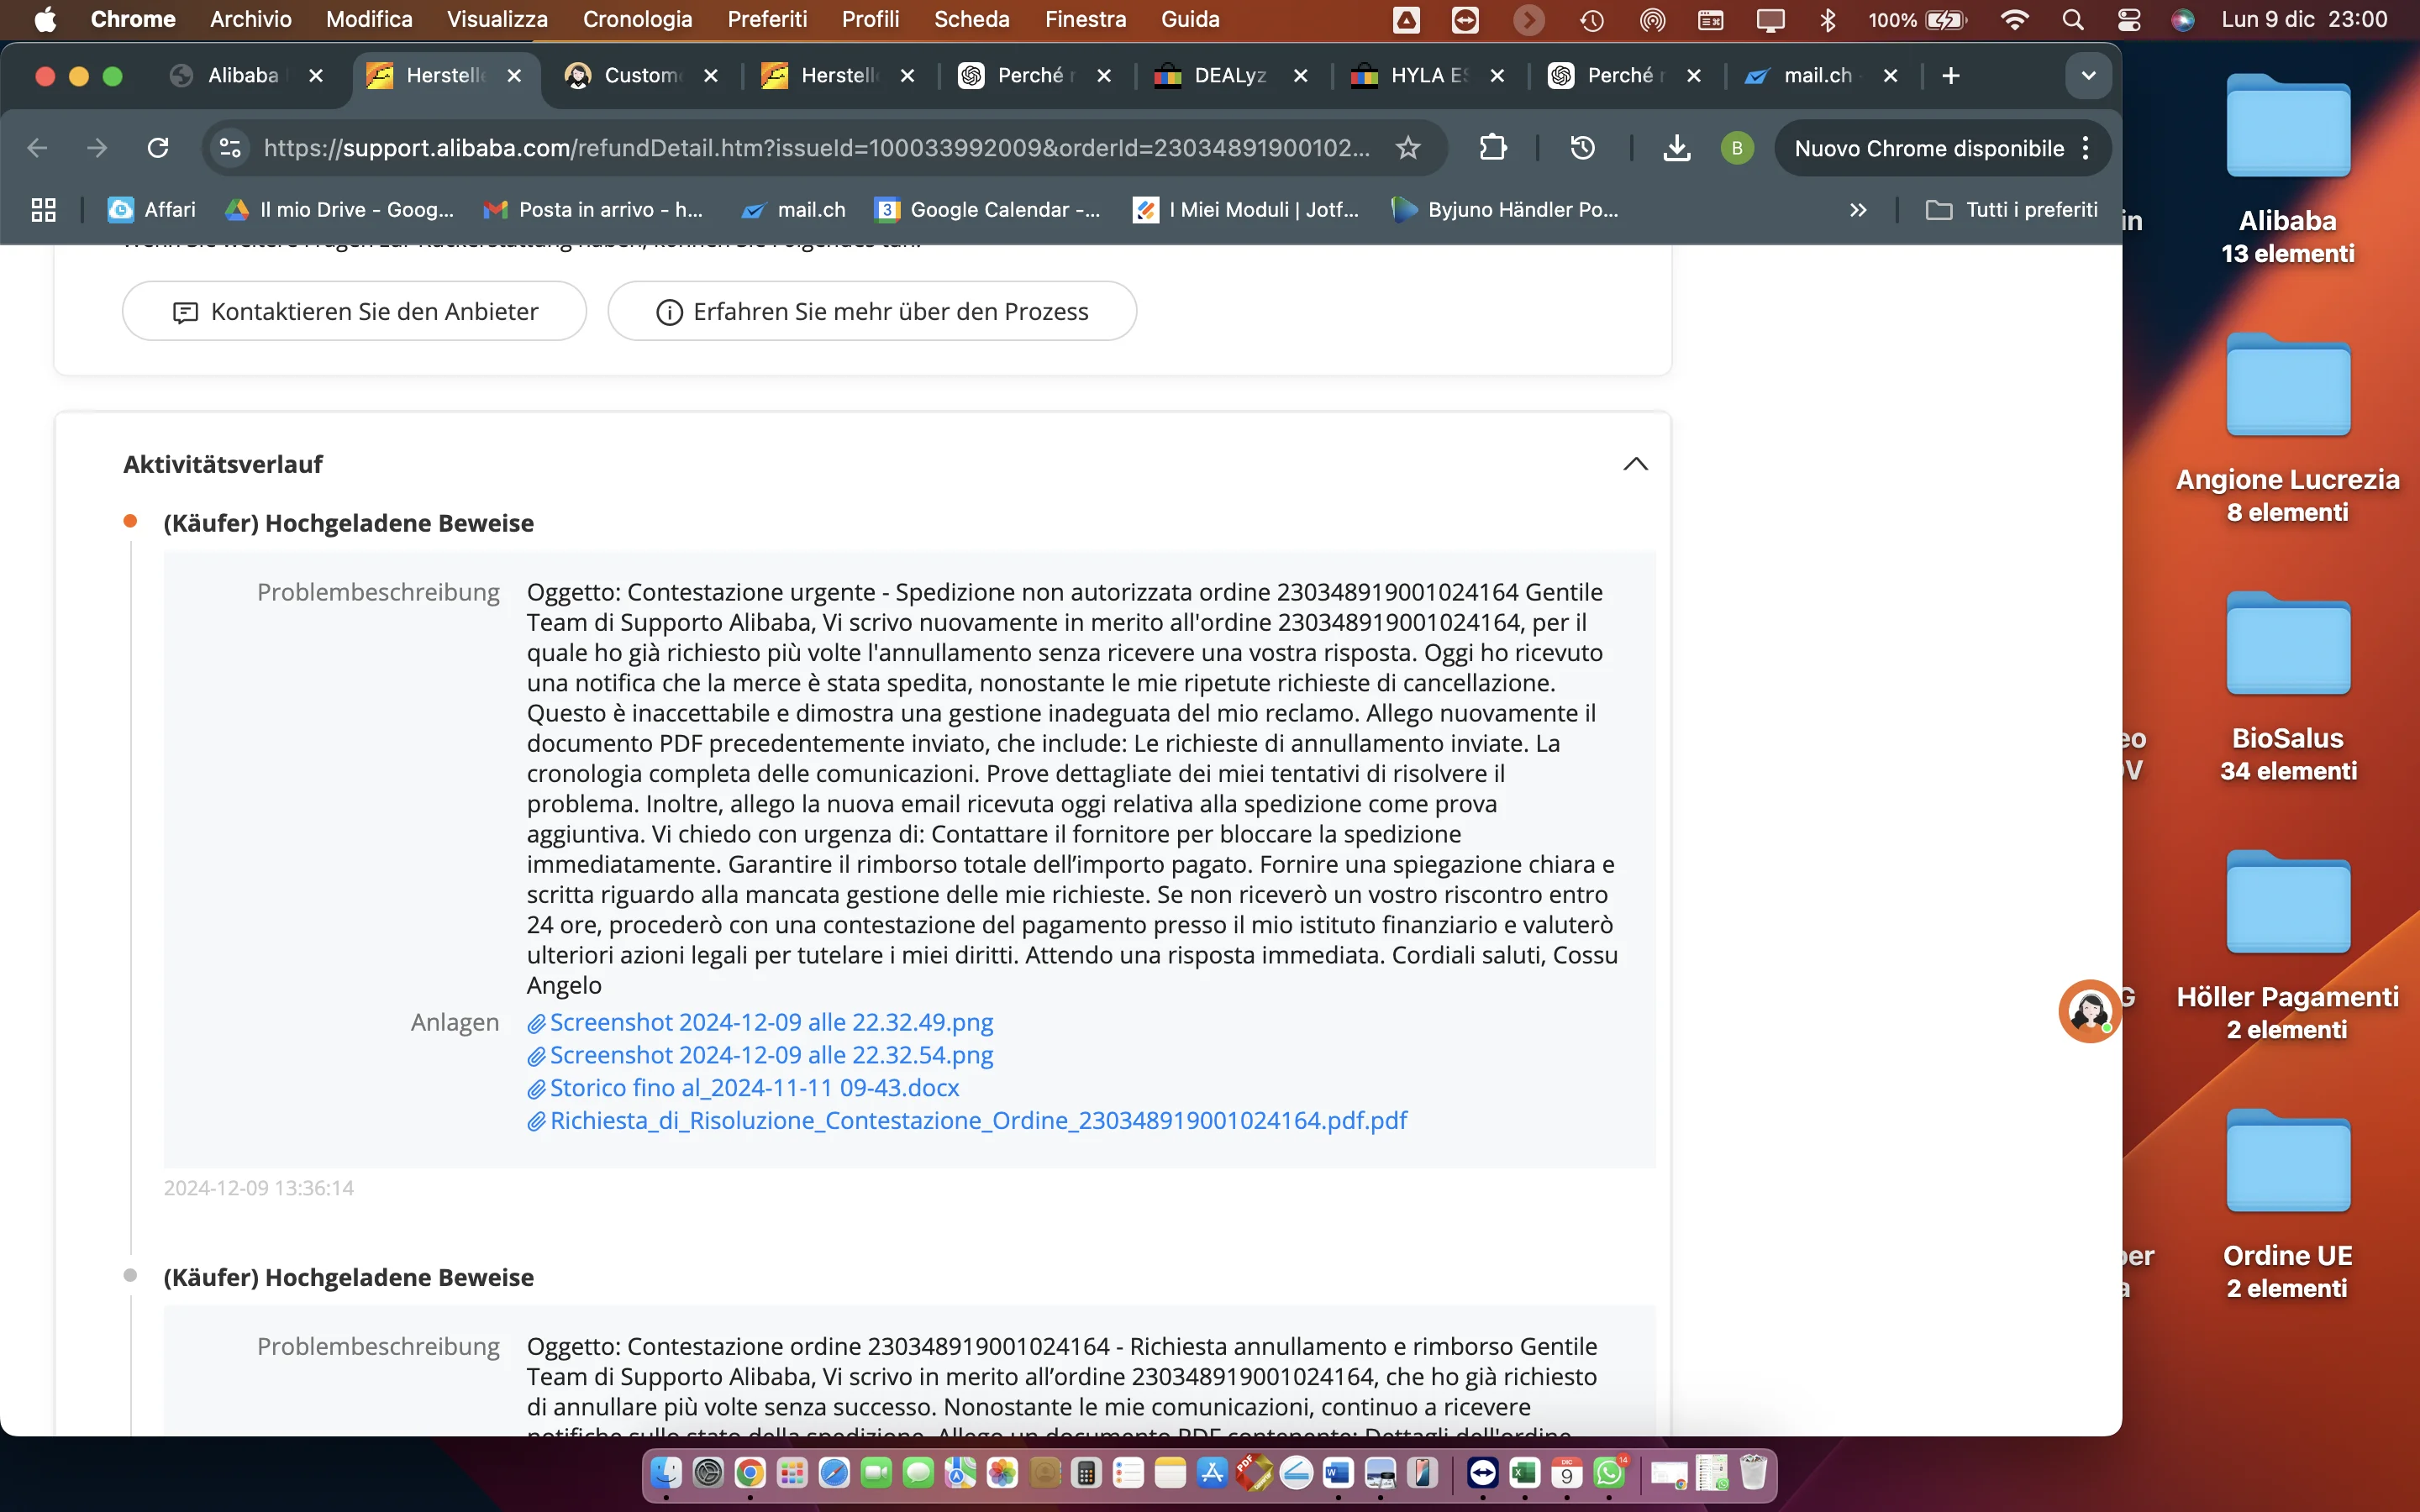Click the URL address field
Screen dimensions: 2420x1512
(x=815, y=148)
